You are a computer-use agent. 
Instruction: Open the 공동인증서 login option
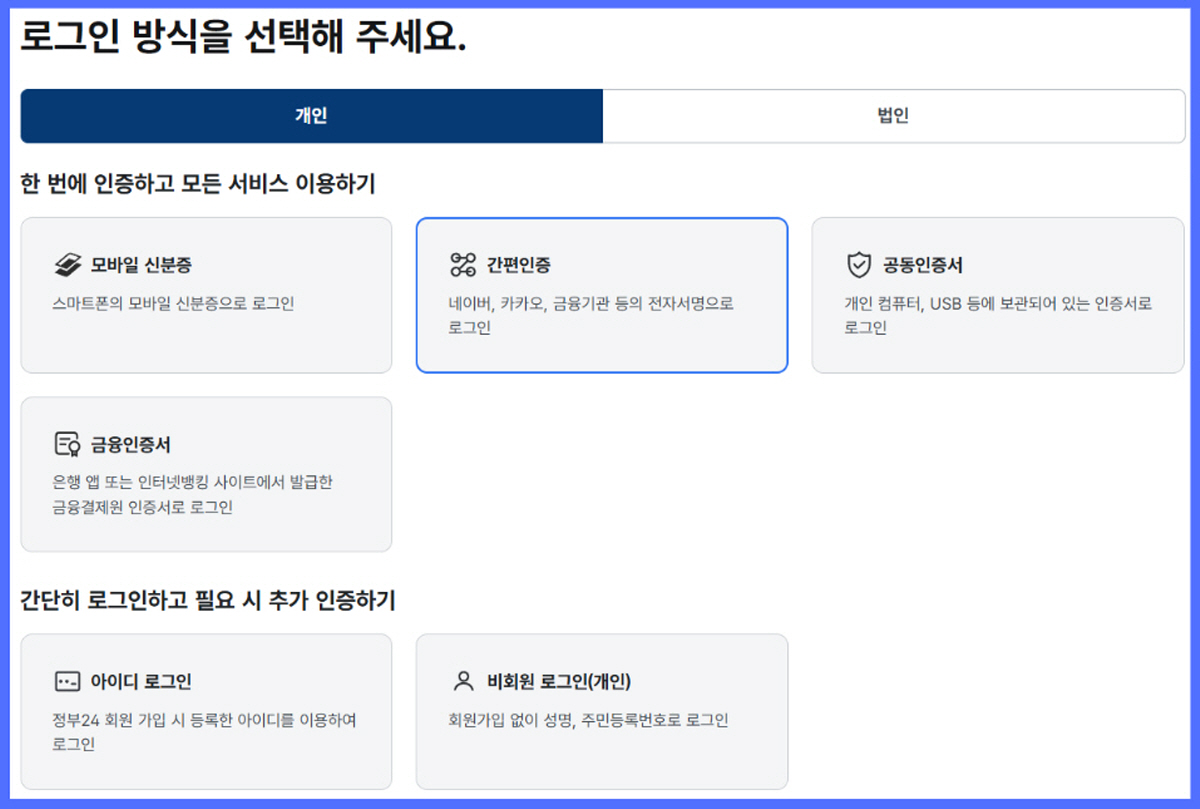997,295
